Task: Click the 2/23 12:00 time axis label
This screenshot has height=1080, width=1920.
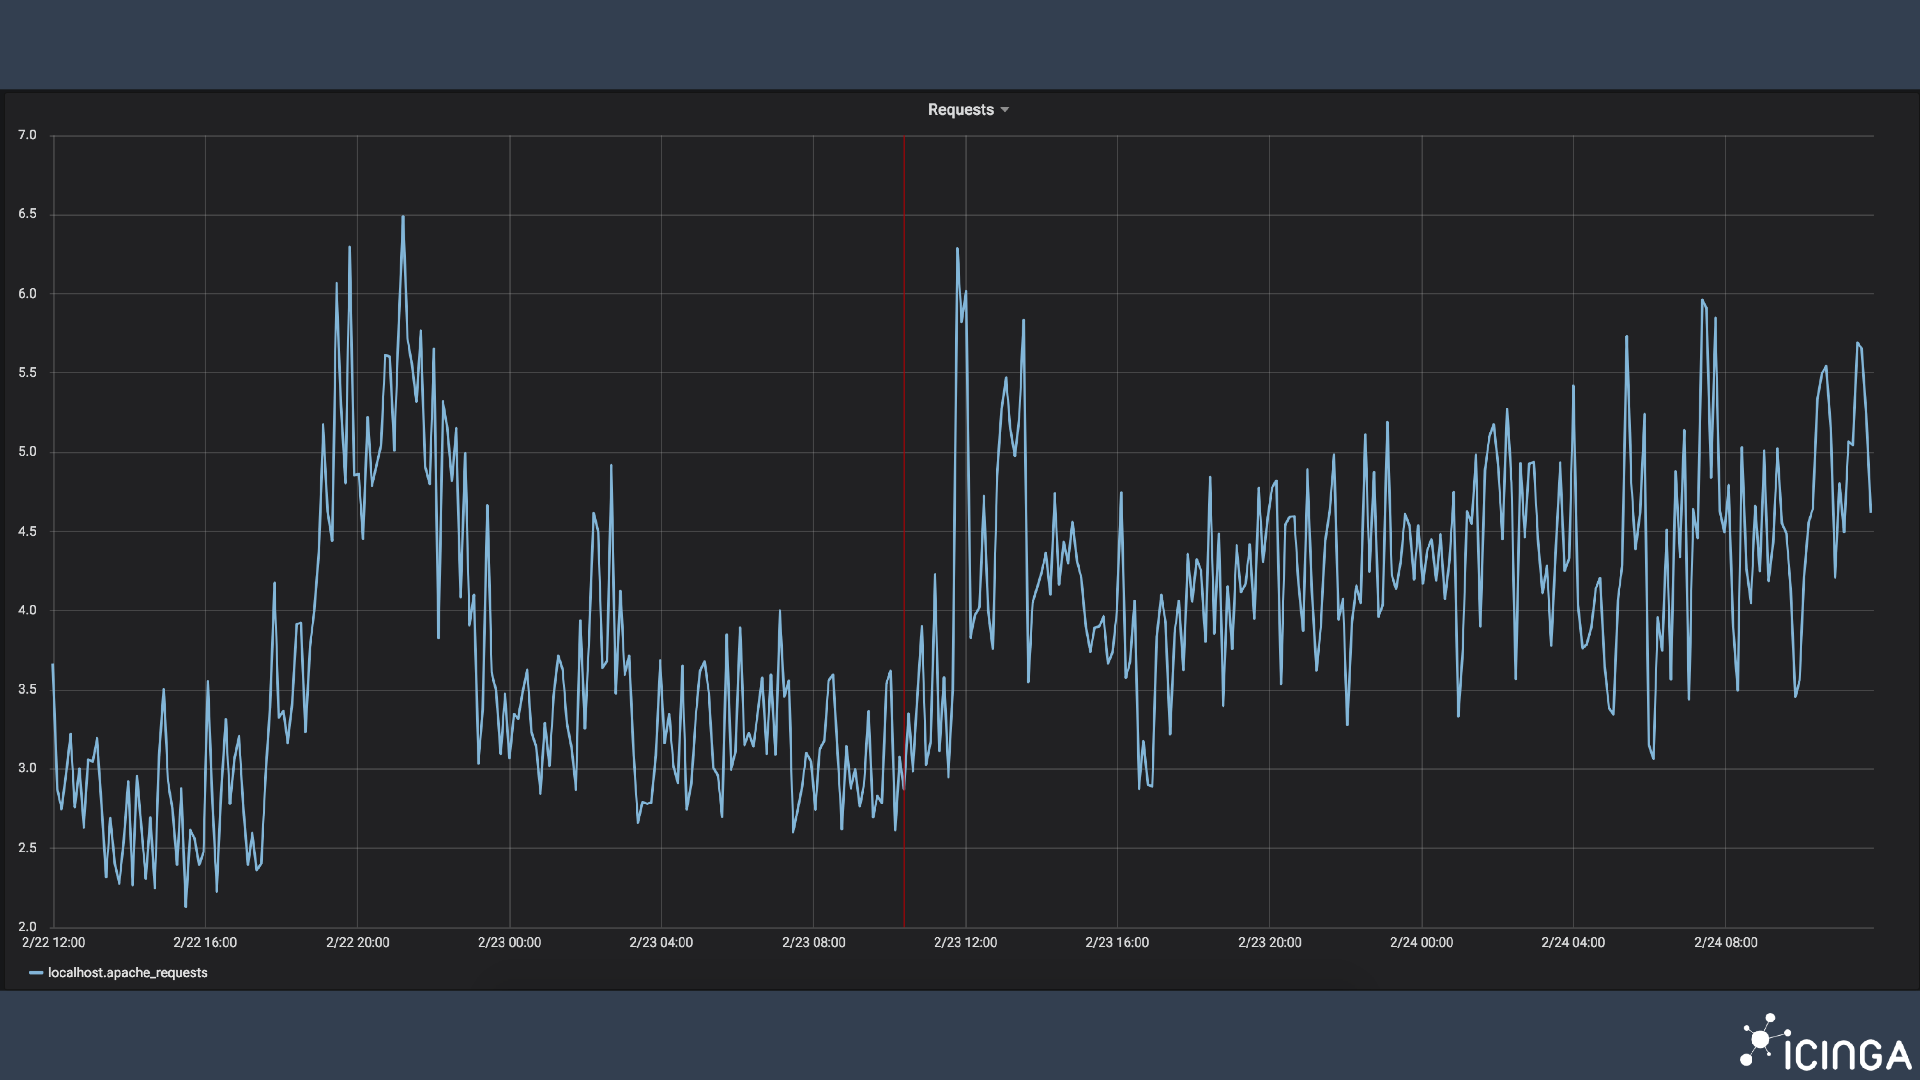Action: coord(965,943)
